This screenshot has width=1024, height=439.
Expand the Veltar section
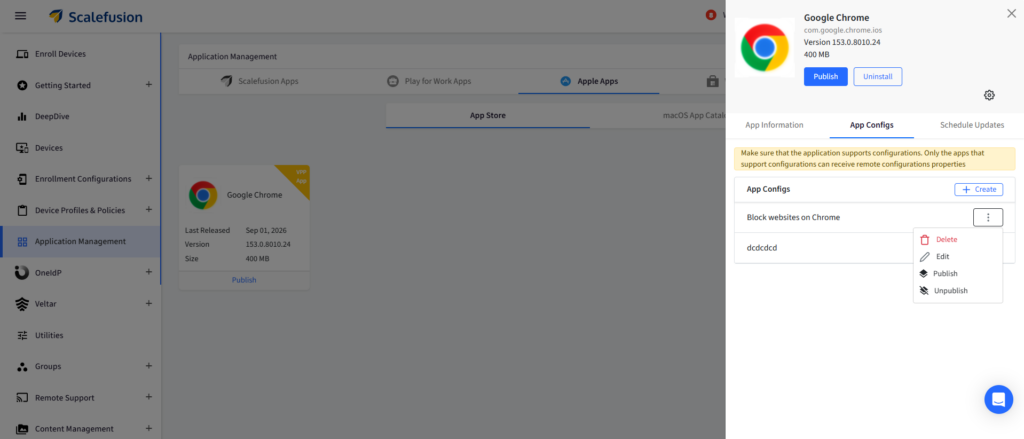[149, 304]
